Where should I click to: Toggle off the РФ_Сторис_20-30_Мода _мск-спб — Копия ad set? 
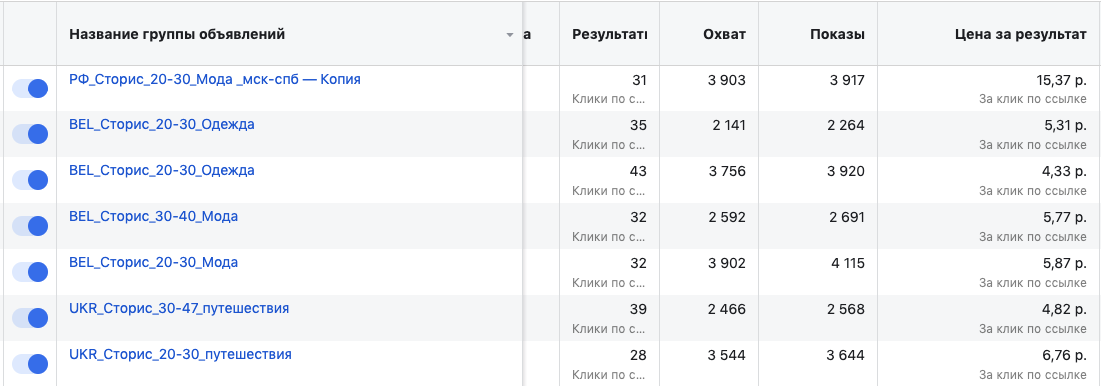[x=30, y=88]
